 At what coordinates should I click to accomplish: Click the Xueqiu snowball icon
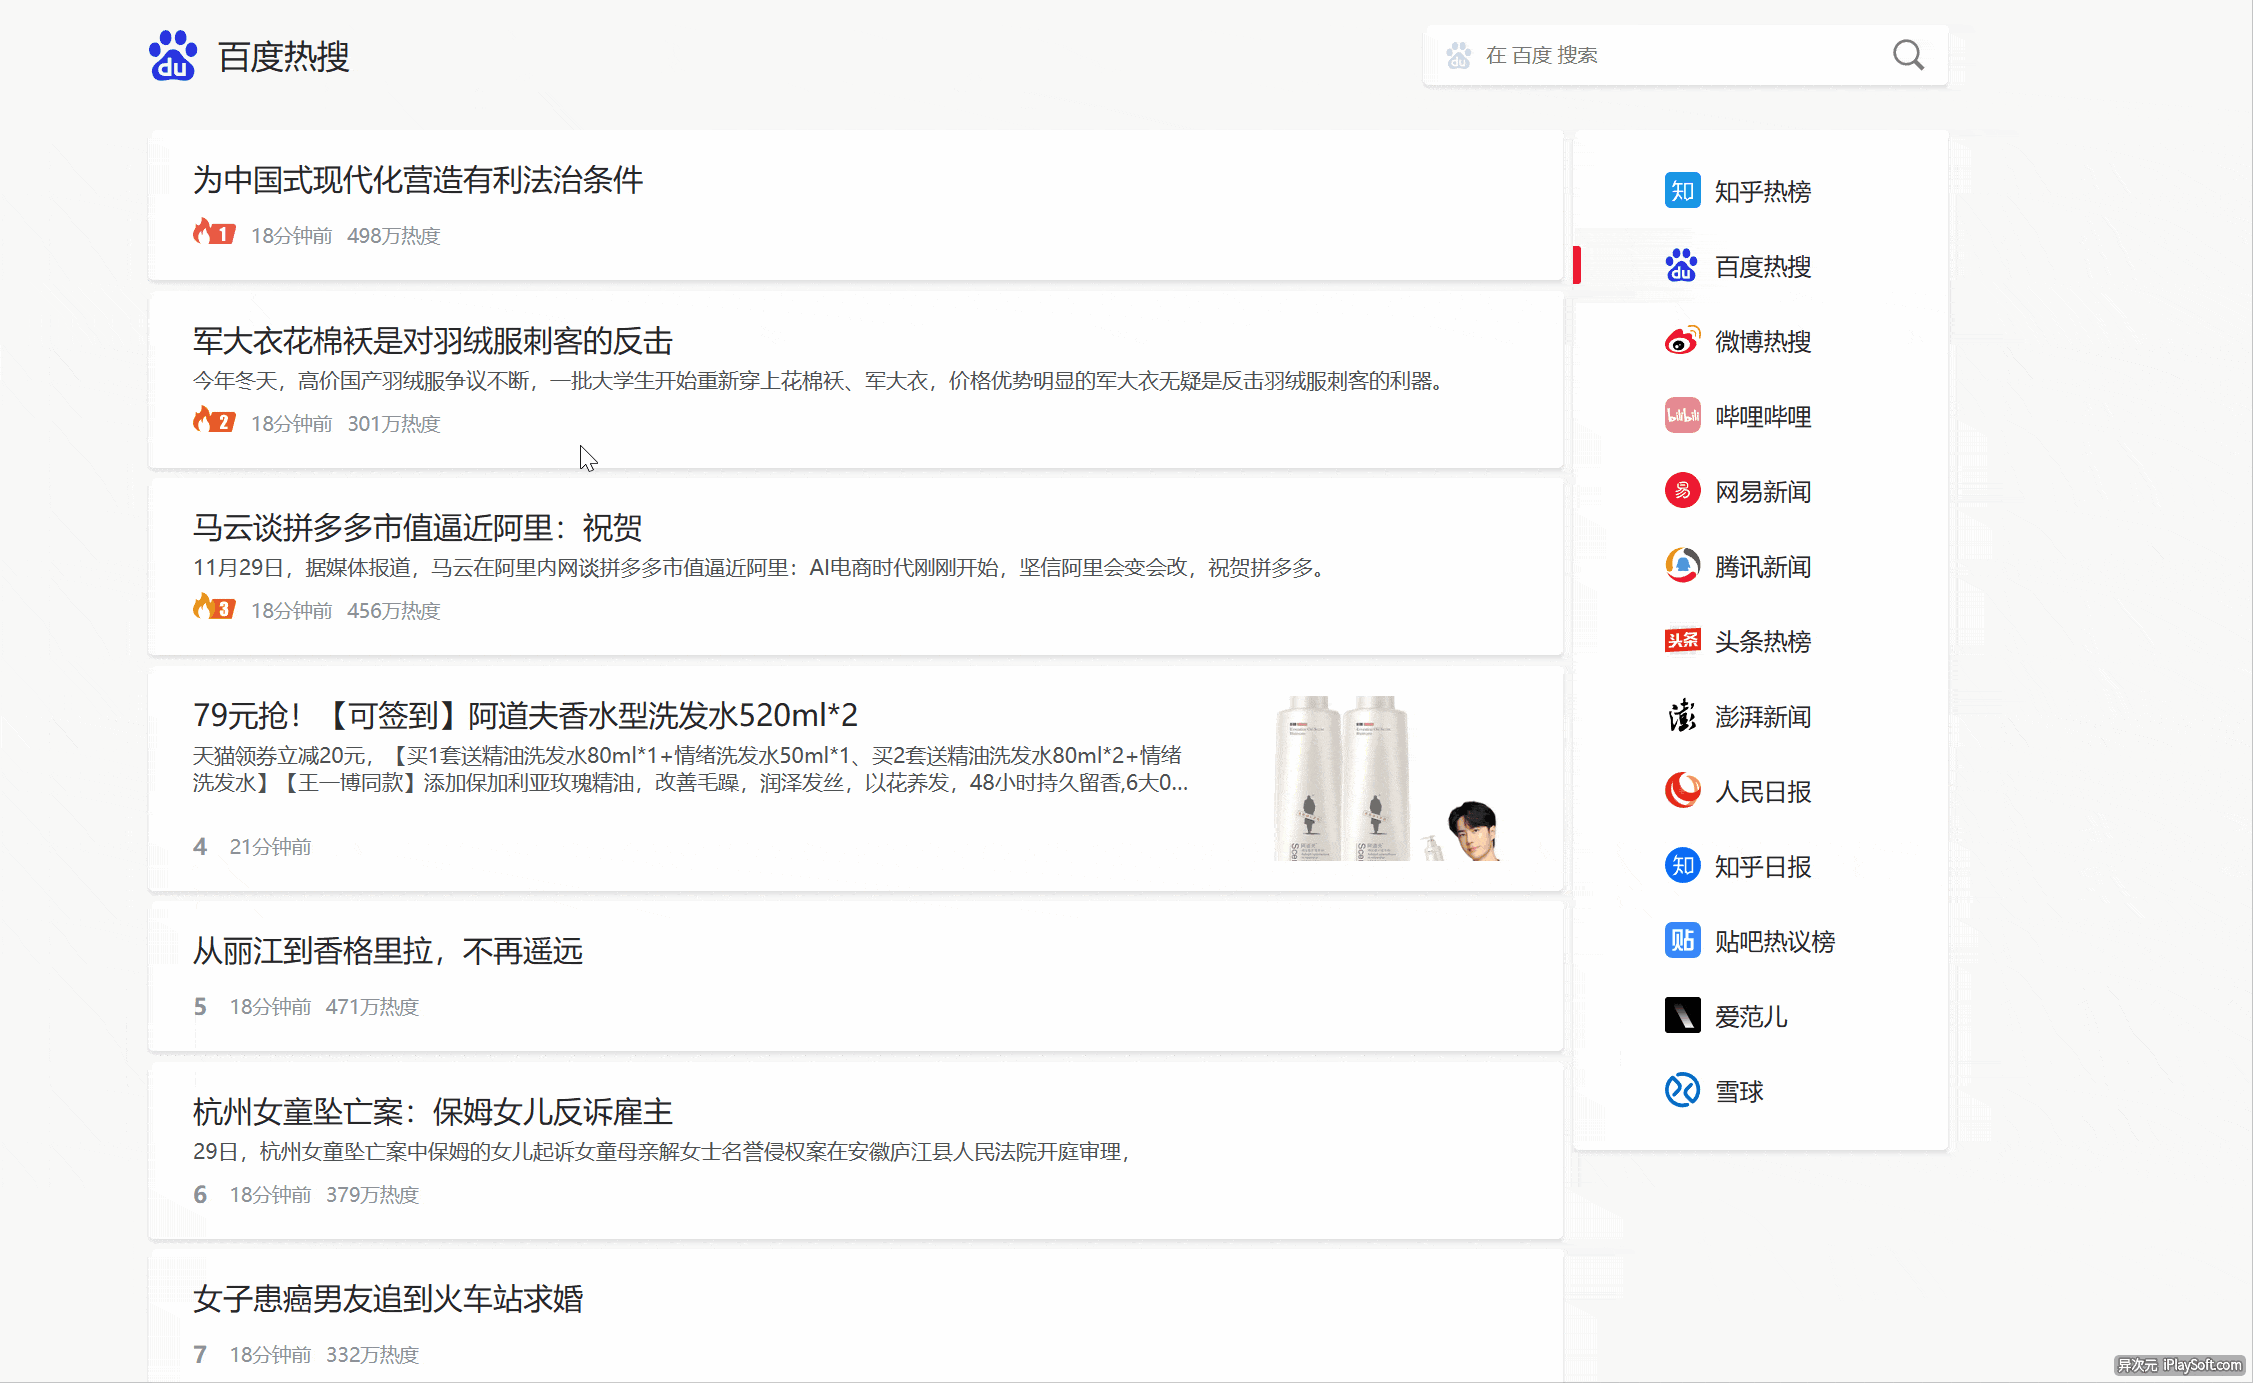(1682, 1090)
